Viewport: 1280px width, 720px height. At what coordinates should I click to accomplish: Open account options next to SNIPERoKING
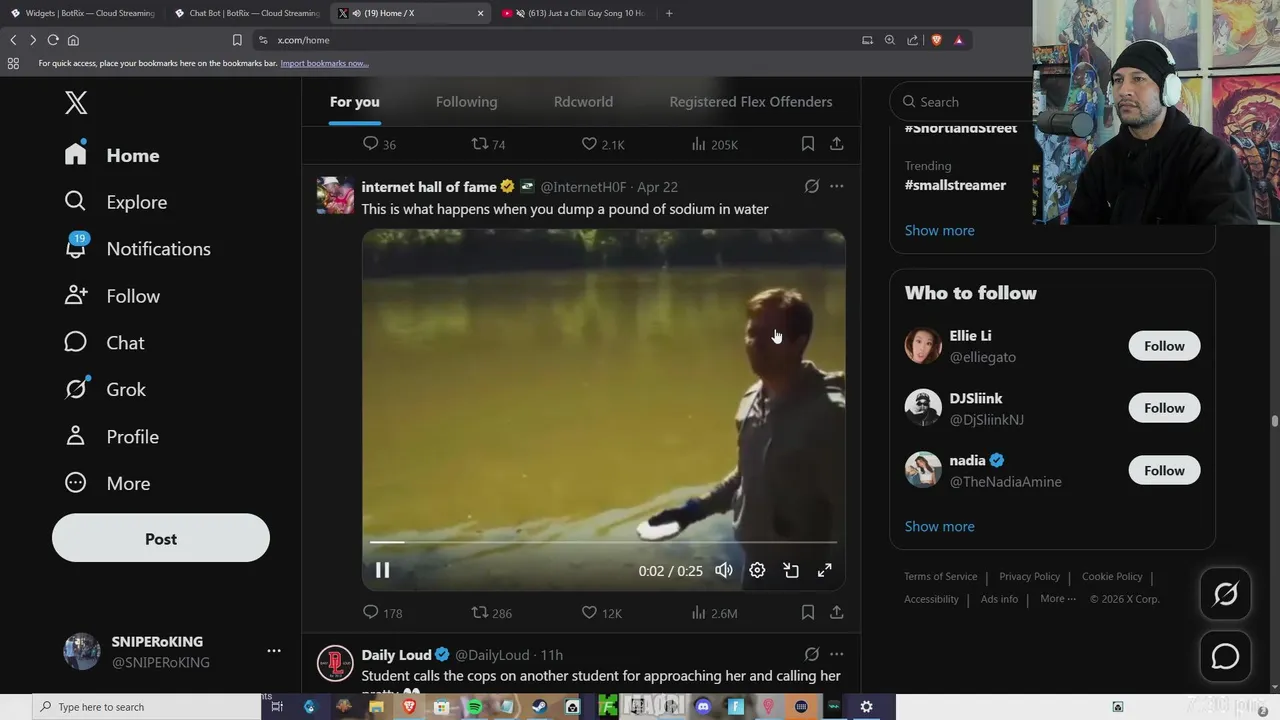click(273, 651)
